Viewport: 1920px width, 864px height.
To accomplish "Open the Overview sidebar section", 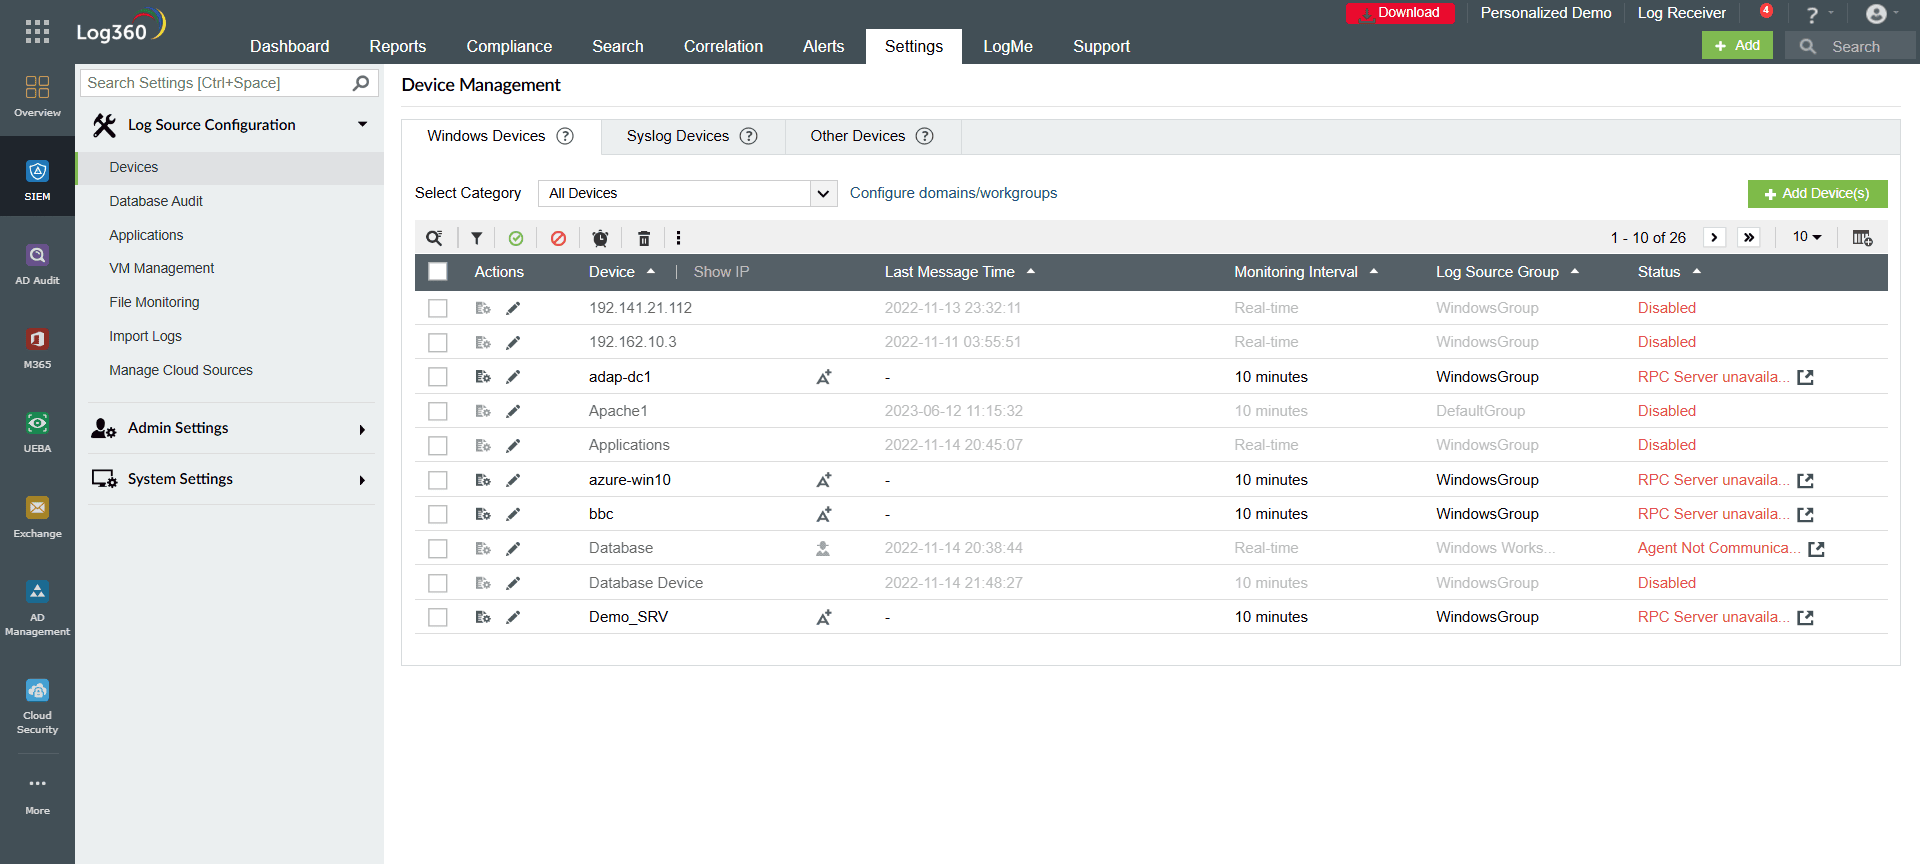I will pyautogui.click(x=37, y=97).
